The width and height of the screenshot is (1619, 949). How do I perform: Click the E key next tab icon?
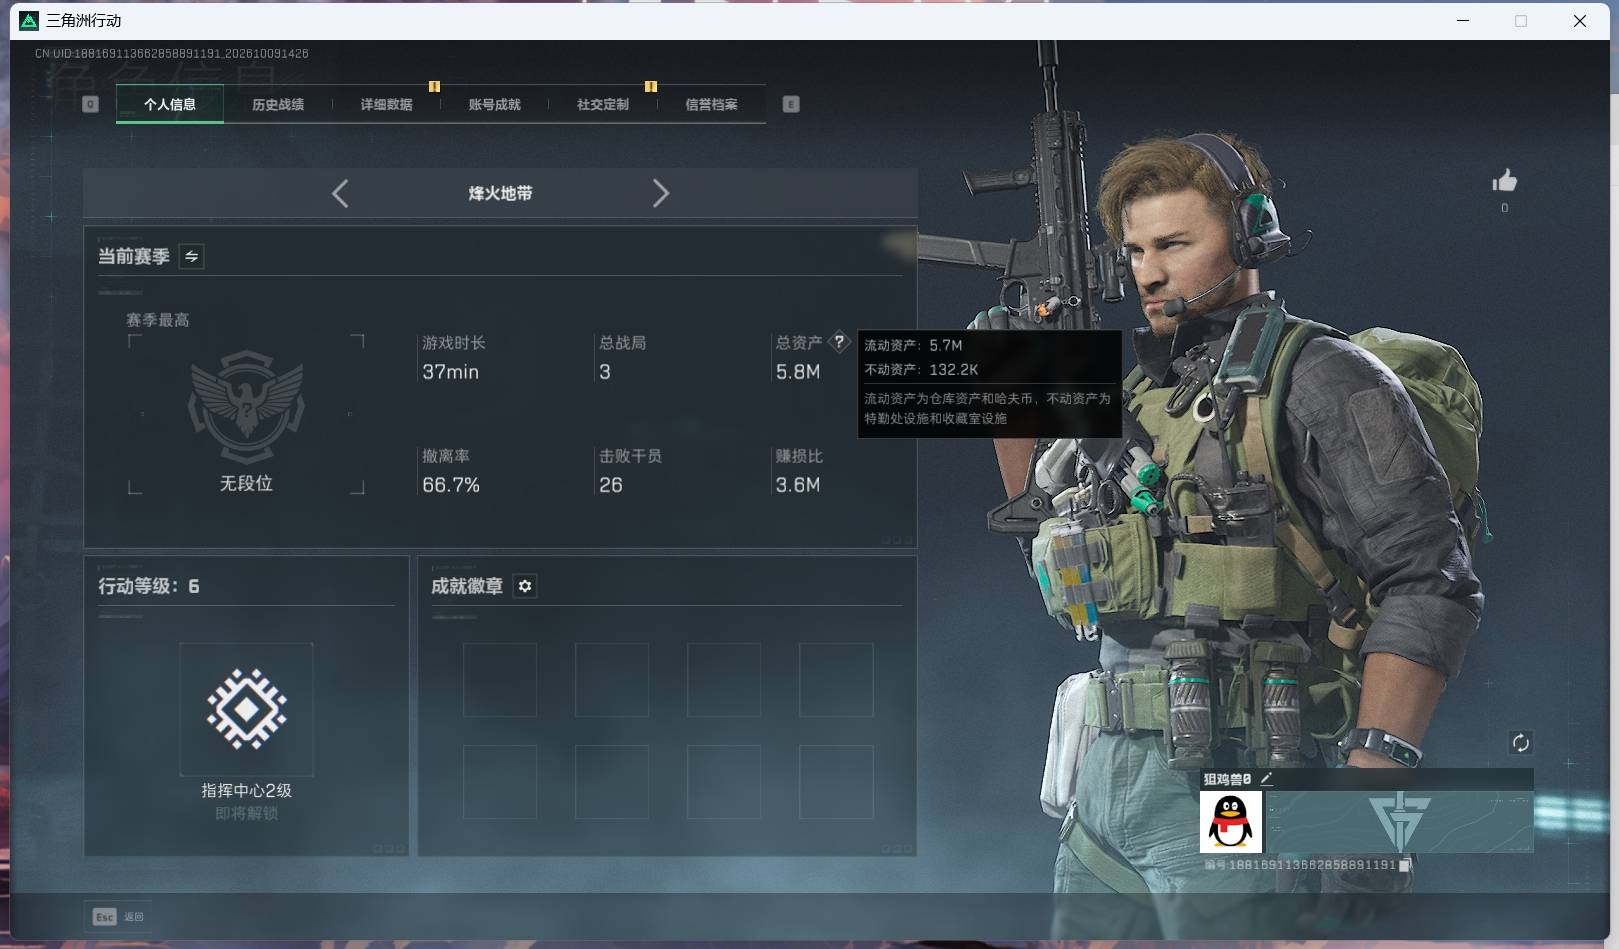(791, 104)
